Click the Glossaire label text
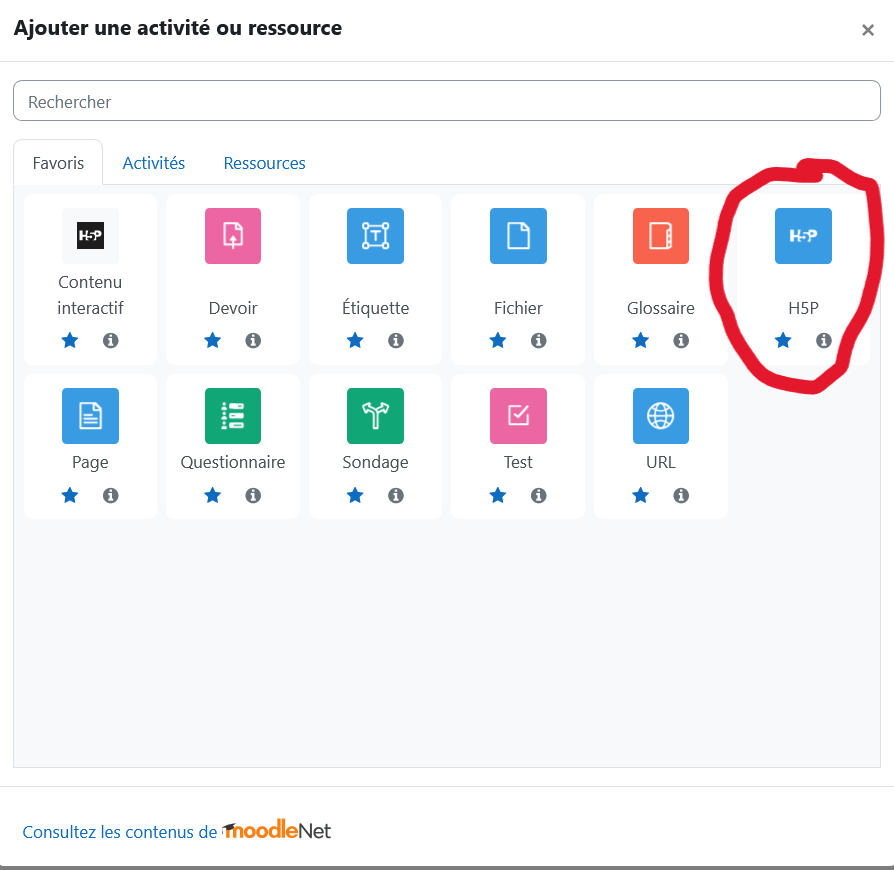The width and height of the screenshot is (894, 870). tap(661, 308)
